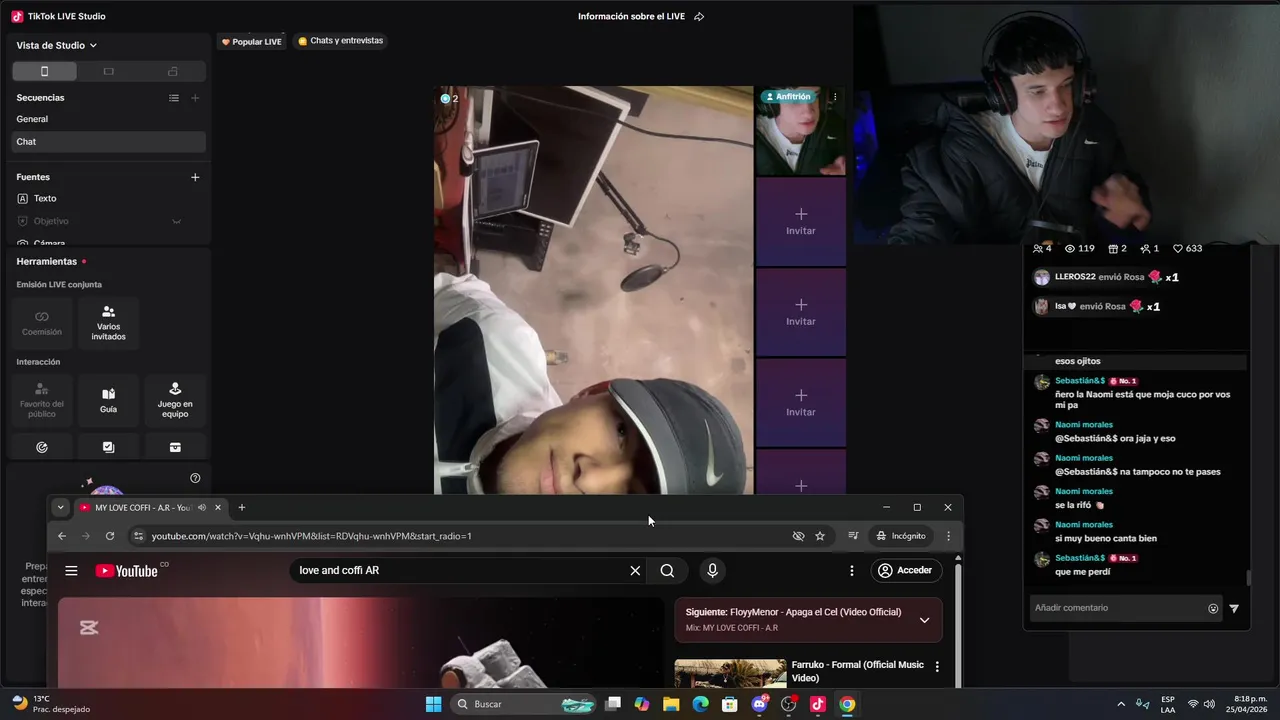Open host Anfitrión tile options menu
Screen dimensions: 1280x720
(x=835, y=97)
